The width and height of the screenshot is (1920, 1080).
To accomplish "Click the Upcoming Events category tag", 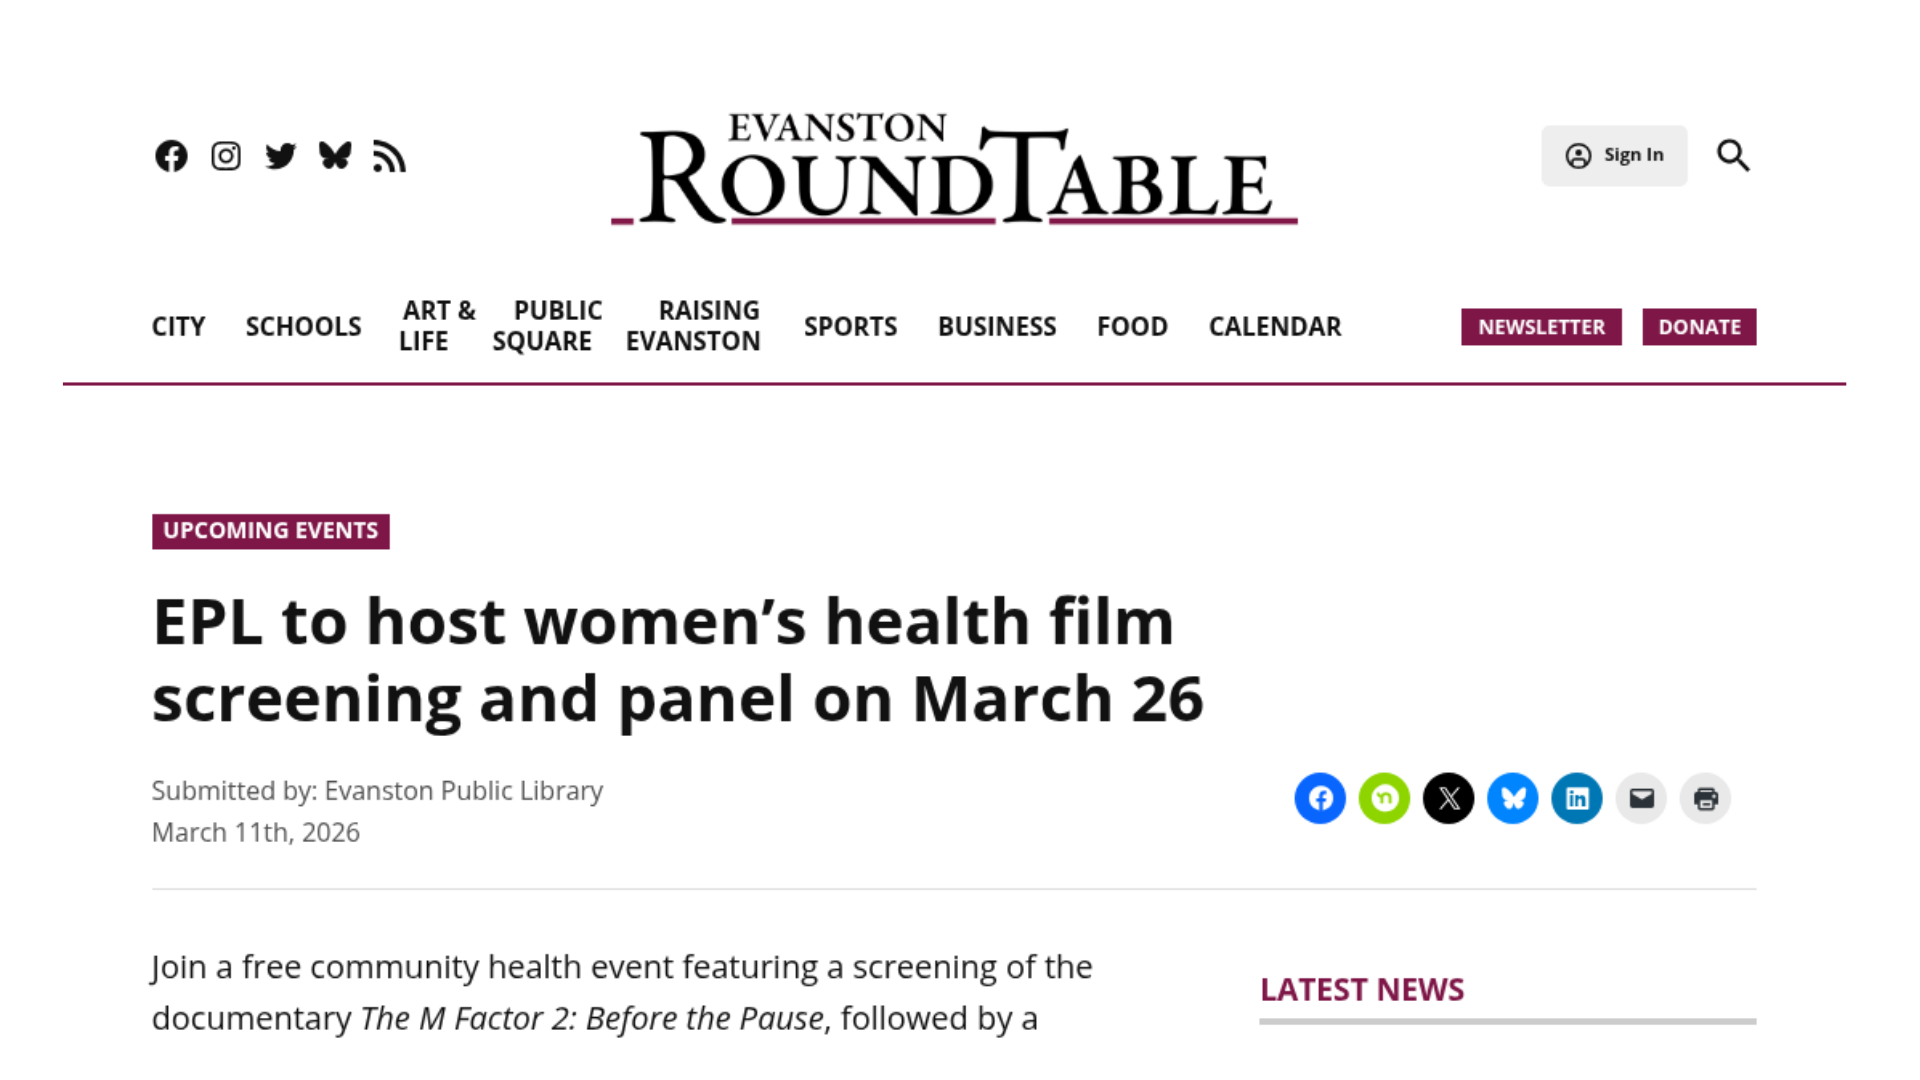I will point(271,531).
